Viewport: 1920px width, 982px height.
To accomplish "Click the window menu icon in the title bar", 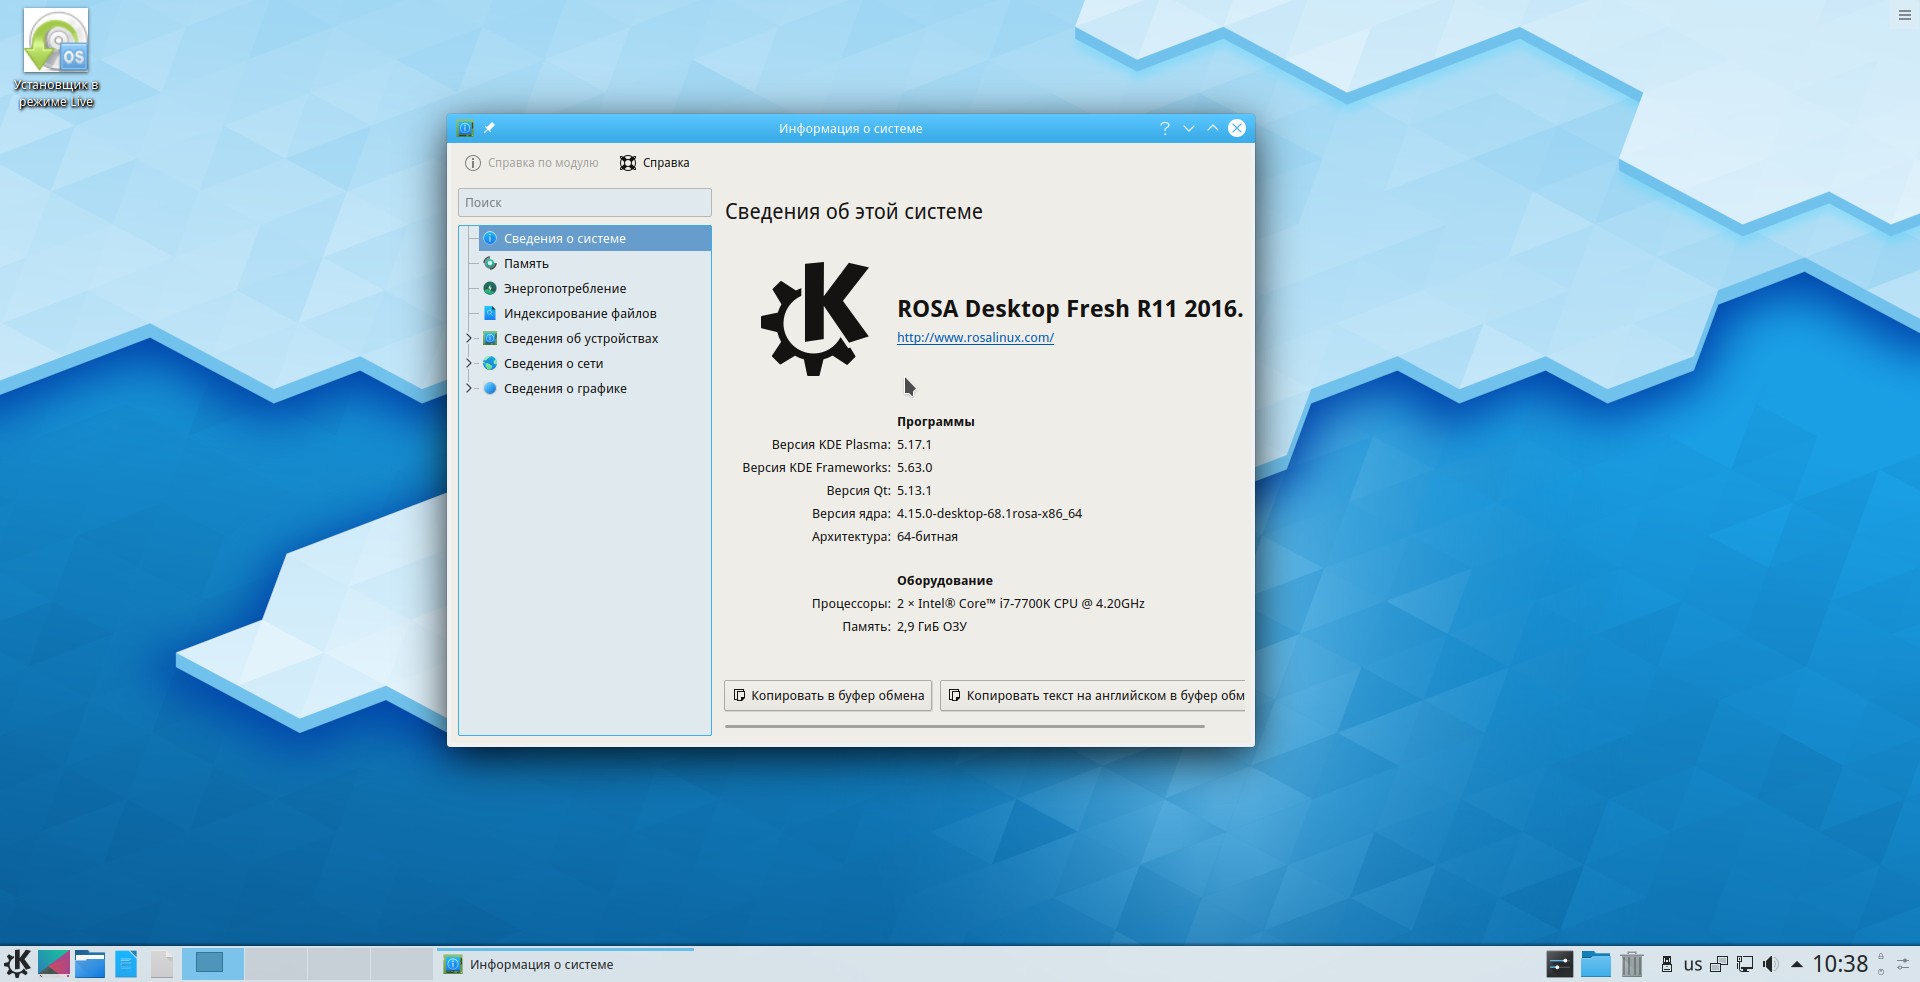I will (465, 128).
